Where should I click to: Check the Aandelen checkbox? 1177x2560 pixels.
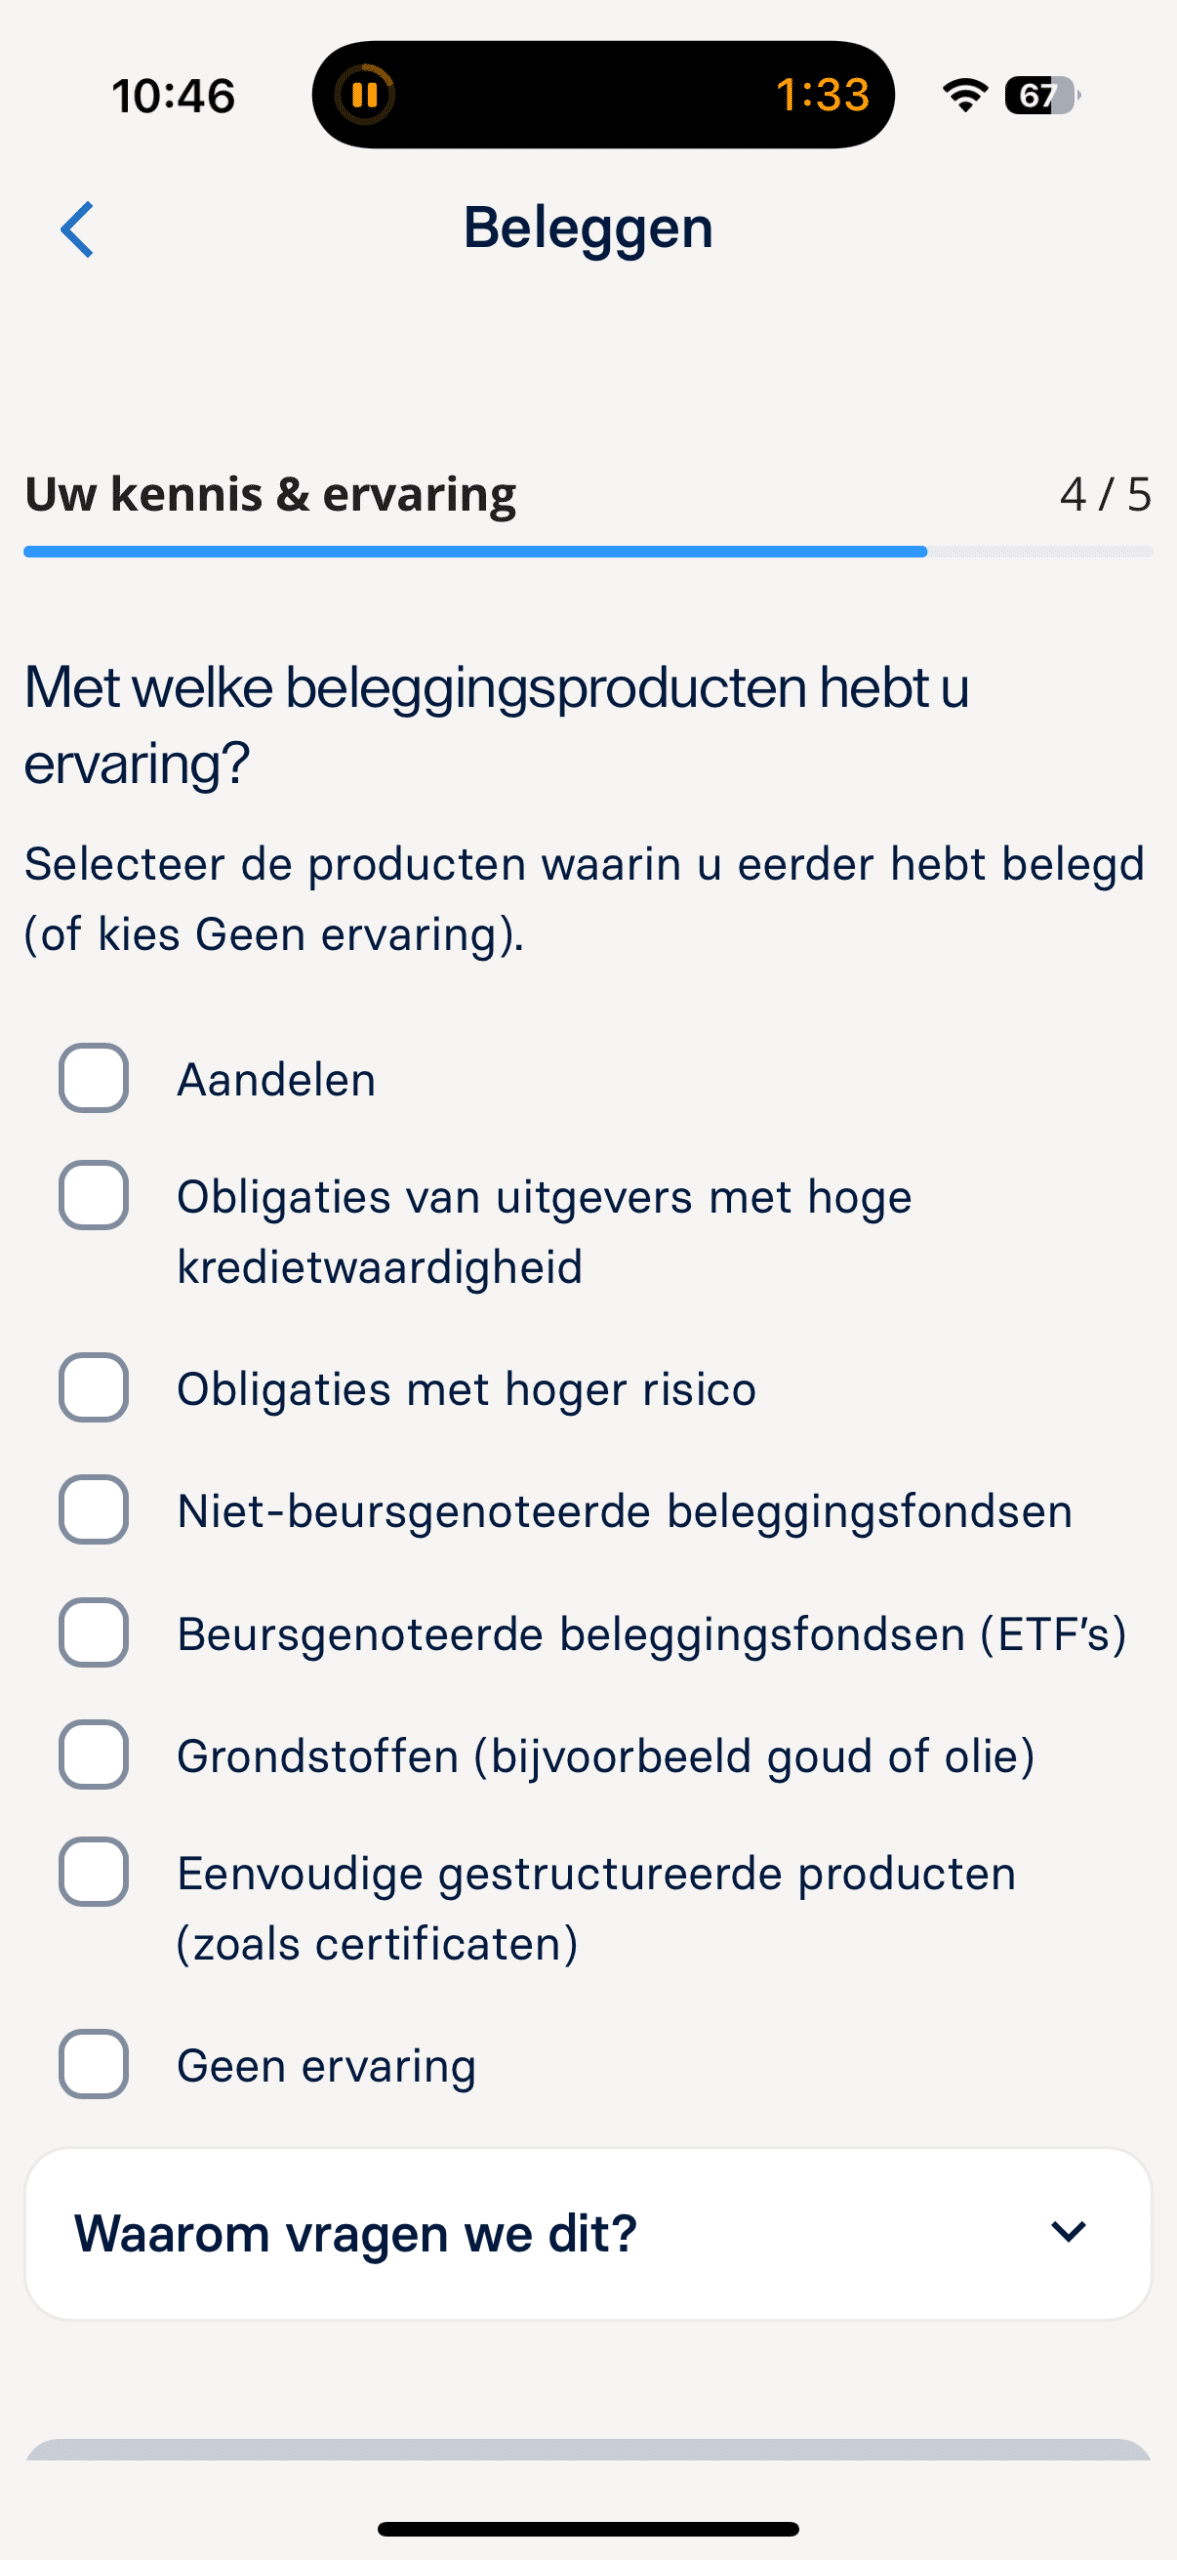[94, 1078]
